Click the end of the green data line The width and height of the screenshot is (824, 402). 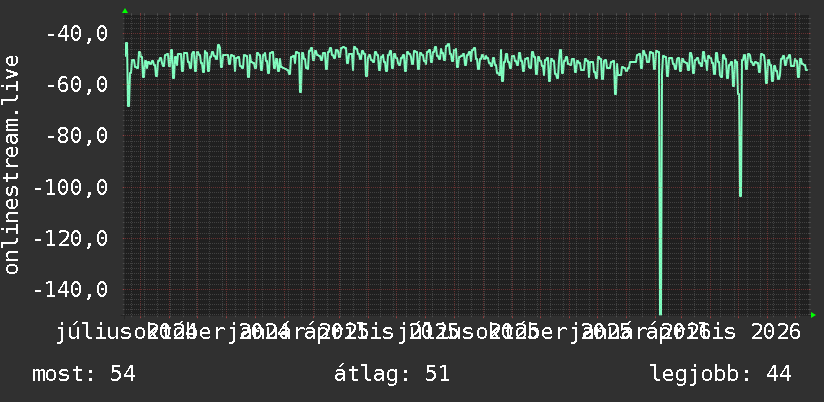click(x=807, y=70)
